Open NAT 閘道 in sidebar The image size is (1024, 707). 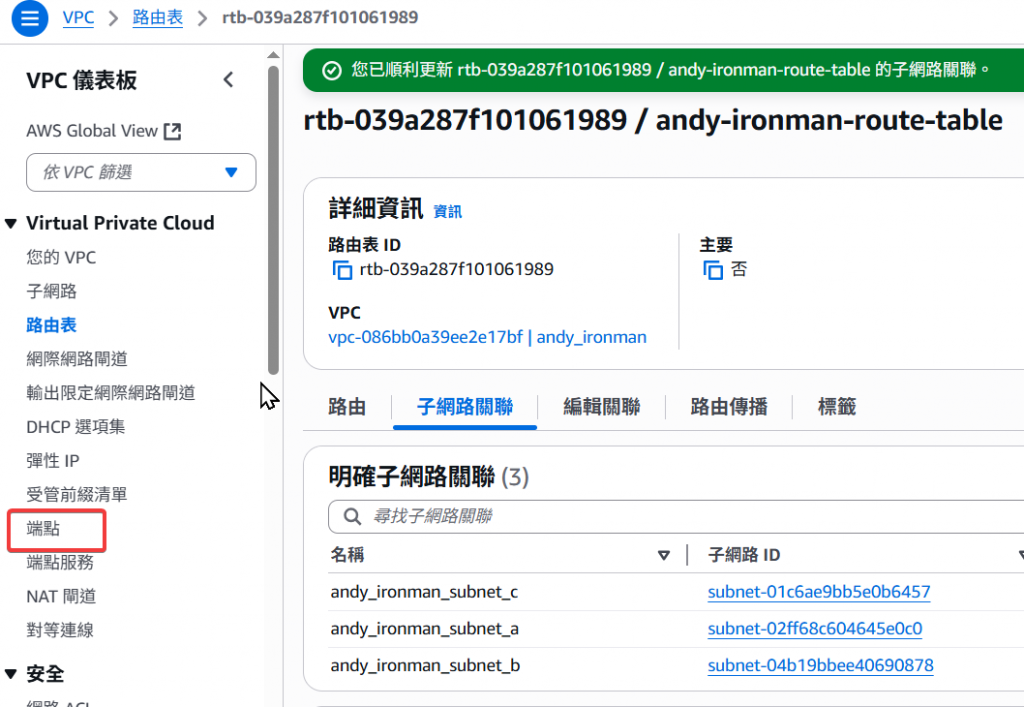[61, 597]
